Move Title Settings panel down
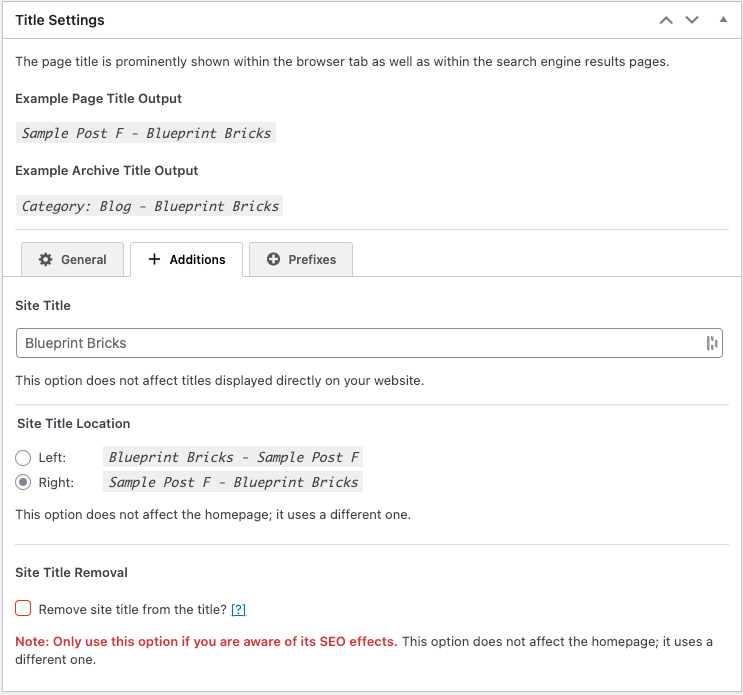Screen dimensions: 743x695 pos(692,20)
